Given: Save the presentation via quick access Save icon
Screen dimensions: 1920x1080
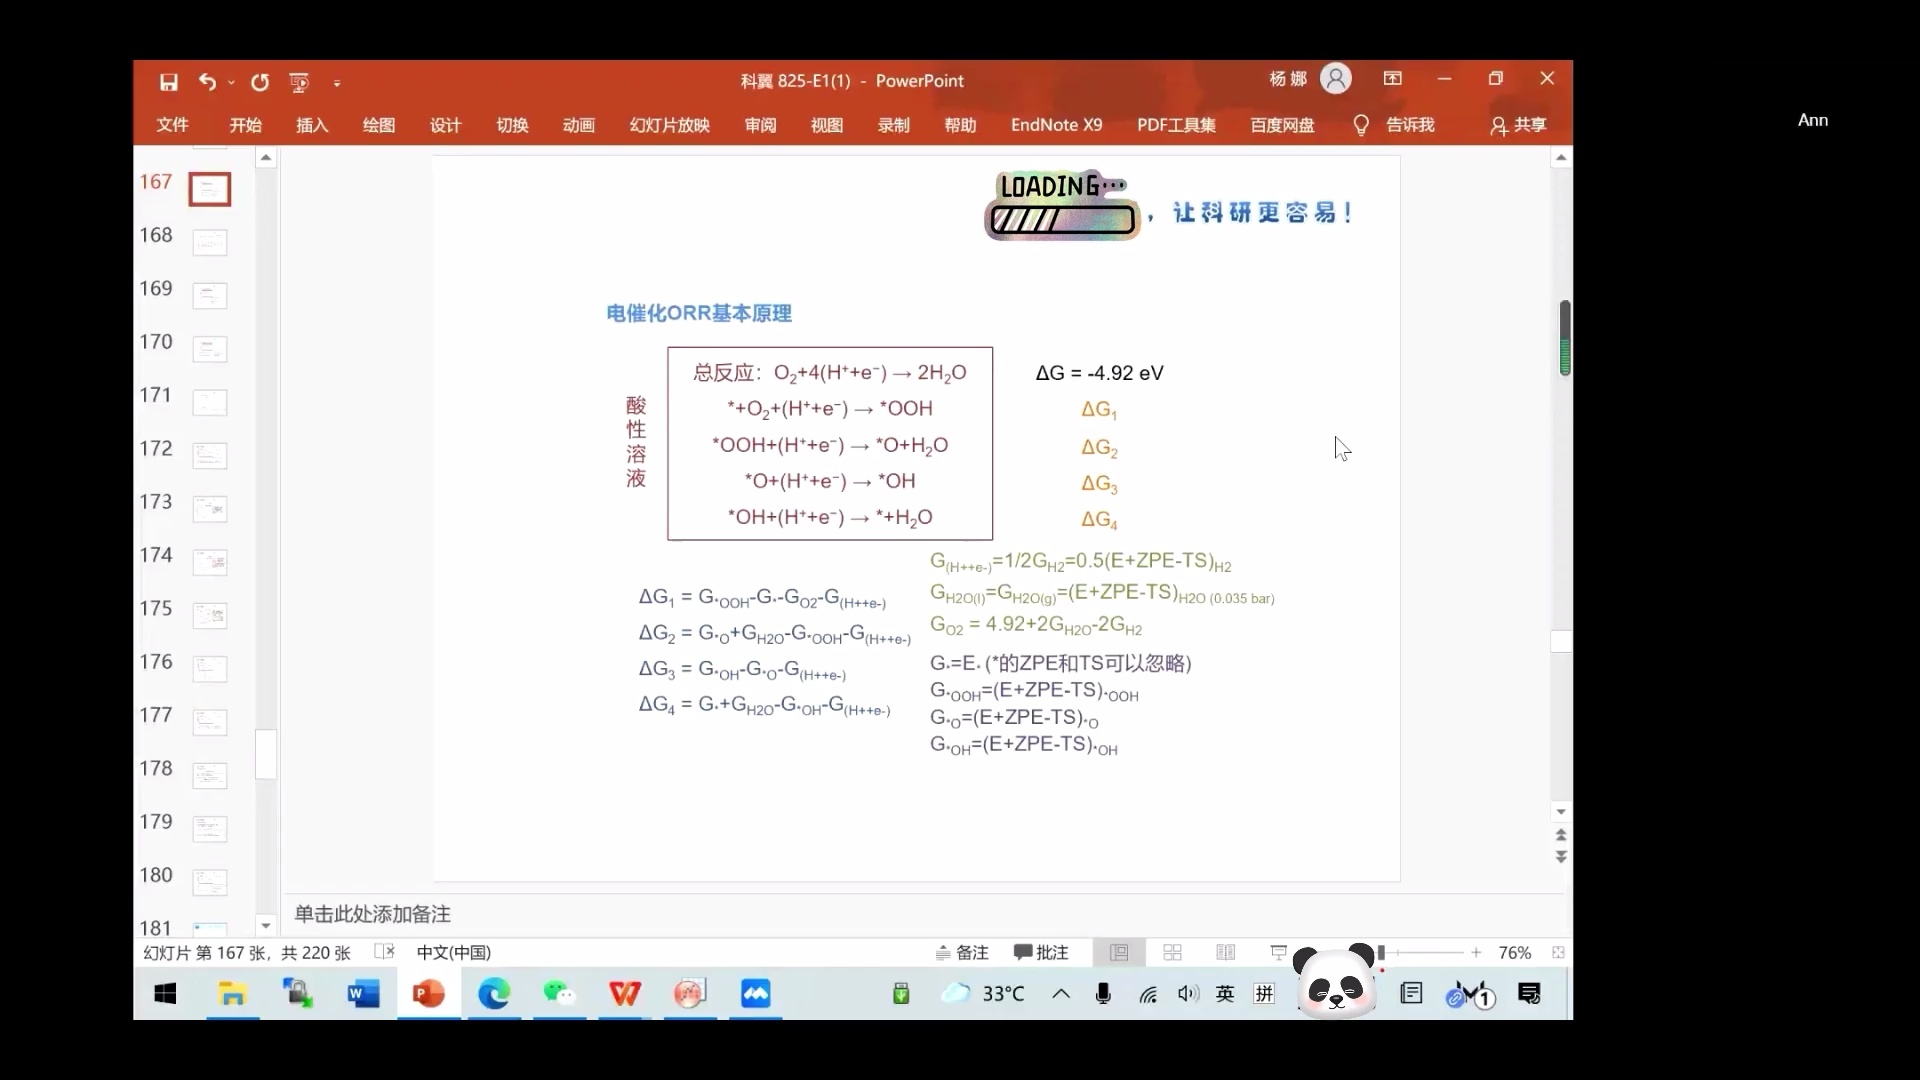Looking at the screenshot, I should point(169,83).
